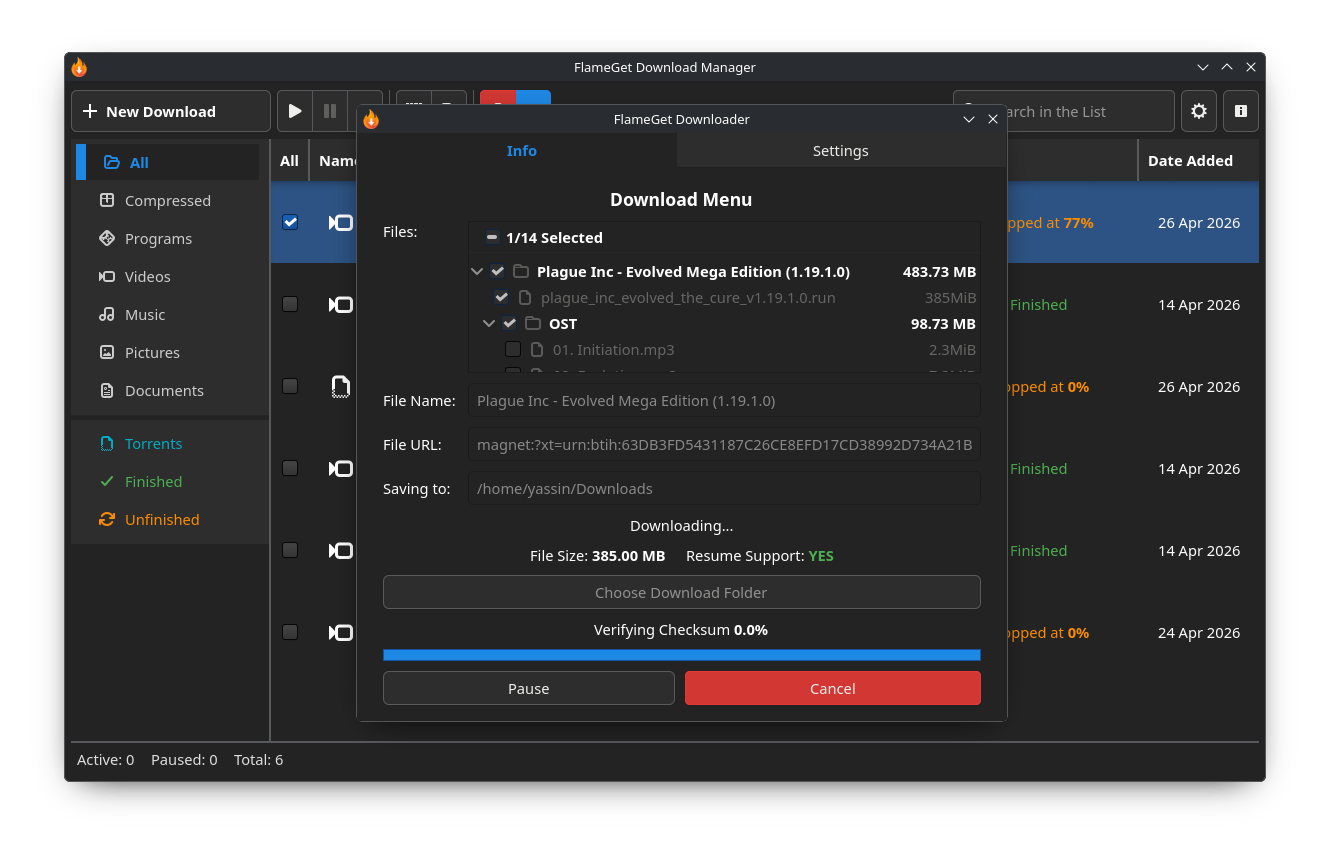Click the red Cancel button

[833, 688]
